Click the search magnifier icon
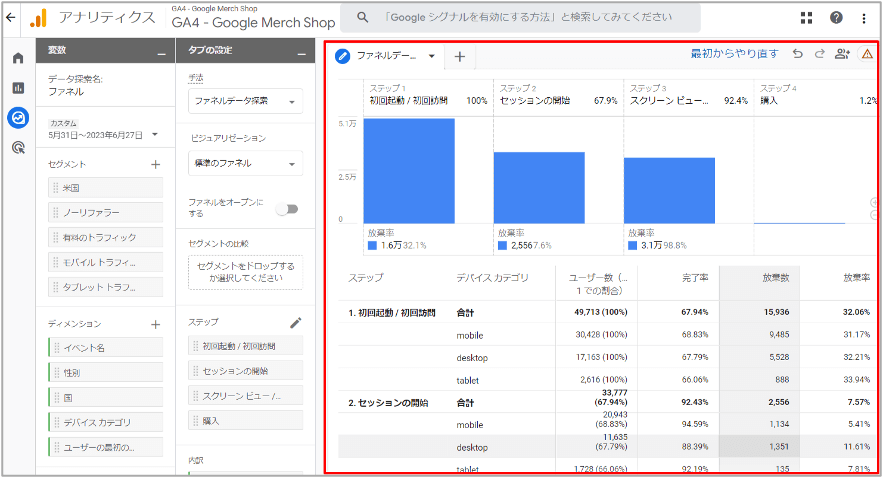Image resolution: width=882 pixels, height=478 pixels. (363, 17)
